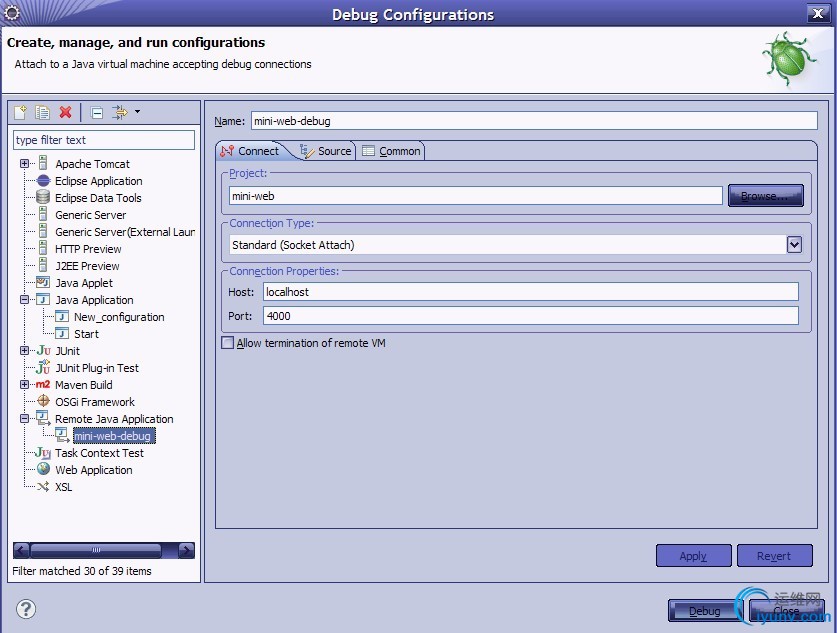
Task: Select the OSGi Framework configuration type
Action: point(94,402)
